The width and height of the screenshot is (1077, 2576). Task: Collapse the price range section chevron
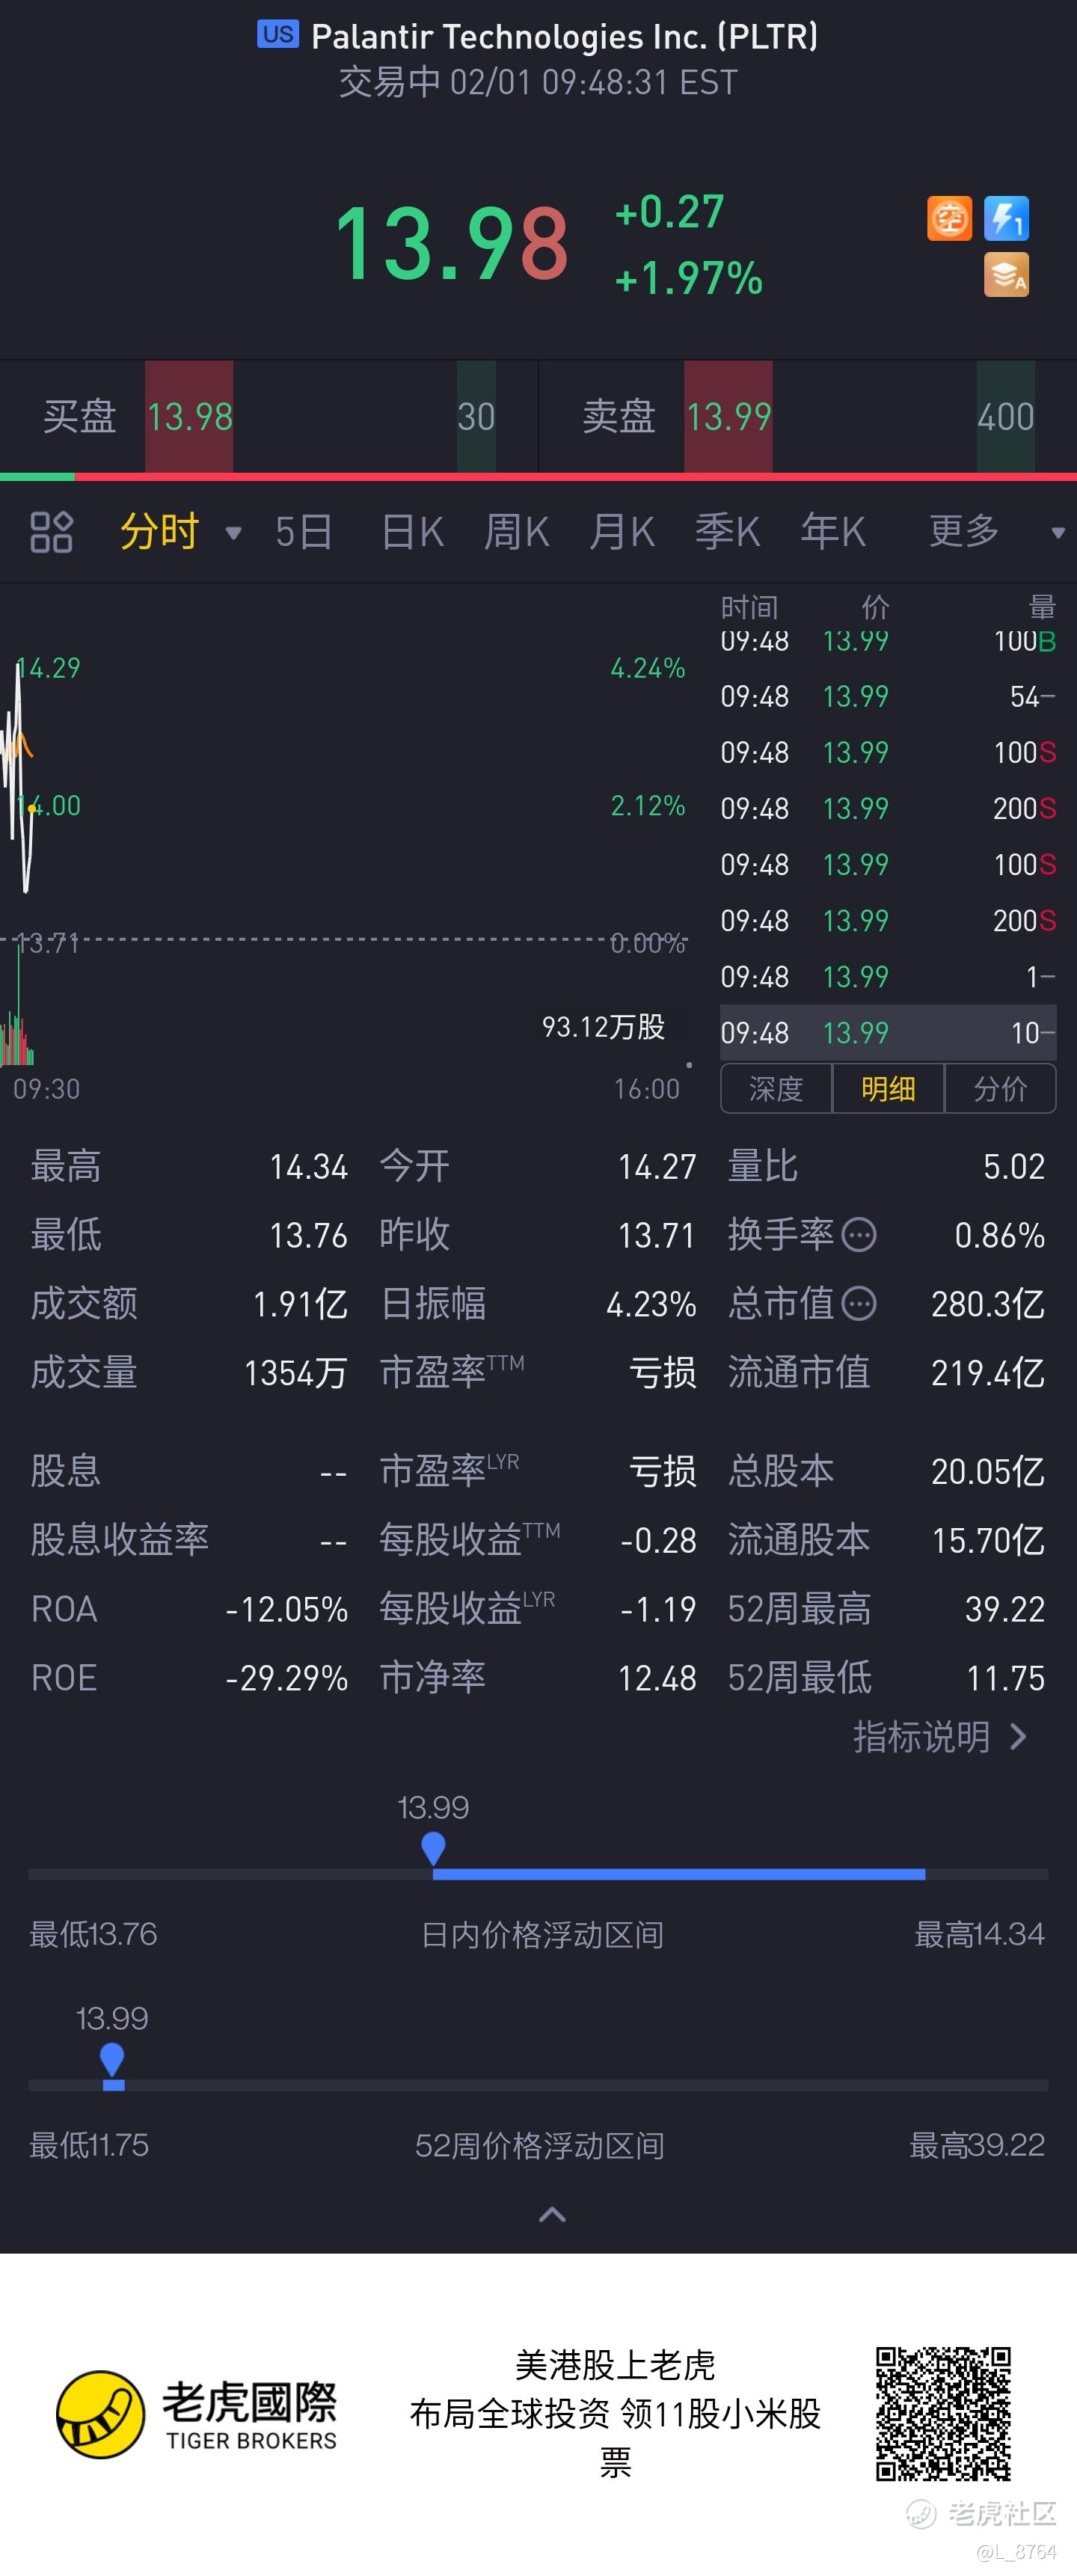pyautogui.click(x=552, y=2214)
